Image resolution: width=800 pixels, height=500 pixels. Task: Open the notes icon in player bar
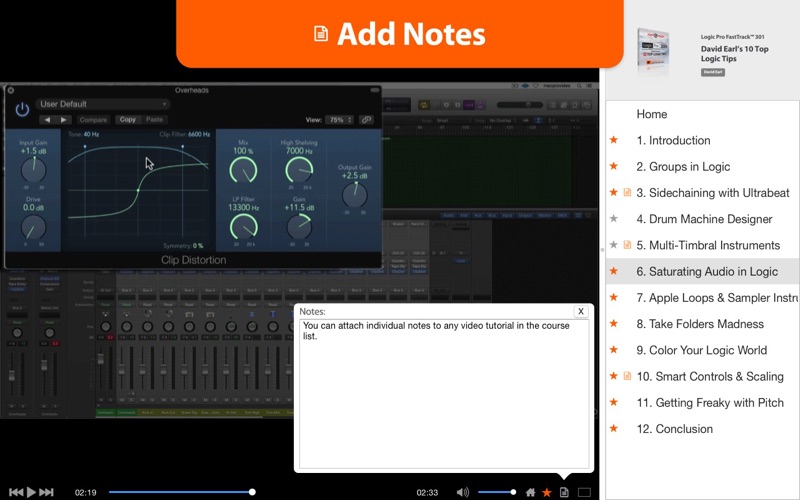point(564,492)
